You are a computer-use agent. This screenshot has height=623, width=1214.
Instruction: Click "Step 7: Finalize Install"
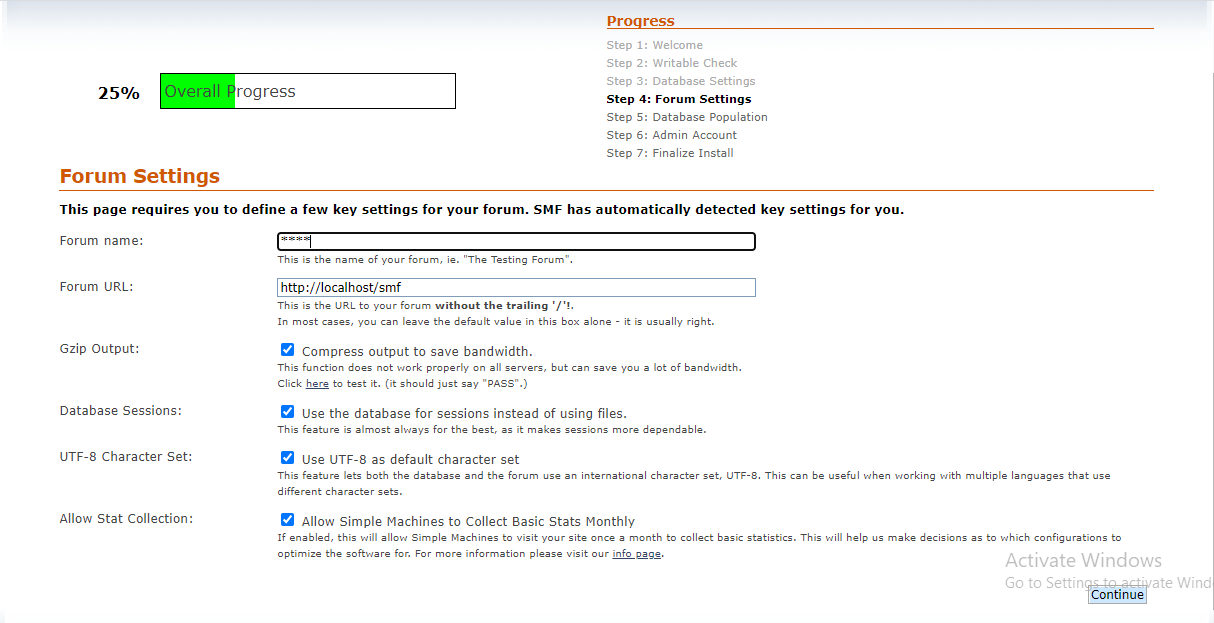click(669, 152)
